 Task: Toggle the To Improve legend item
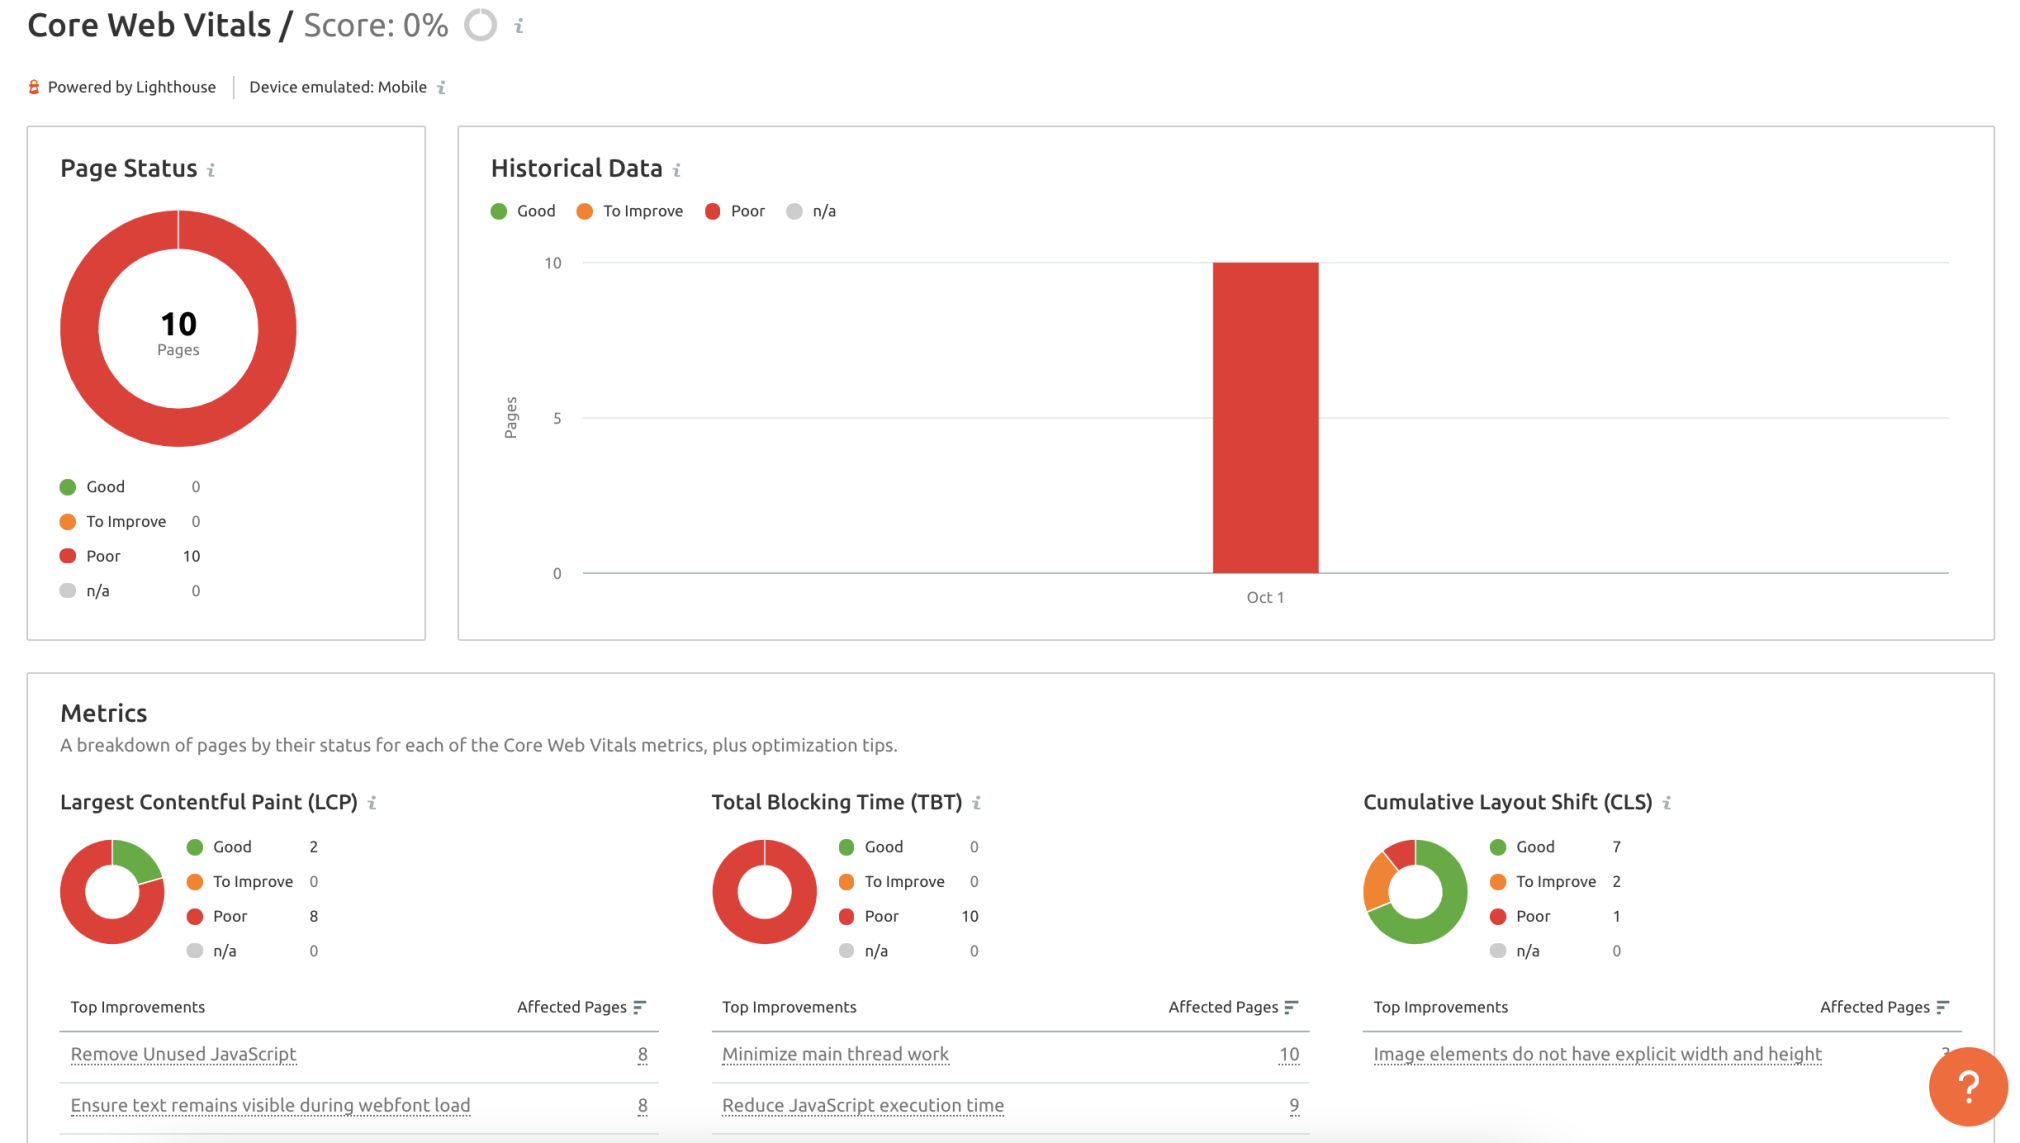[630, 210]
